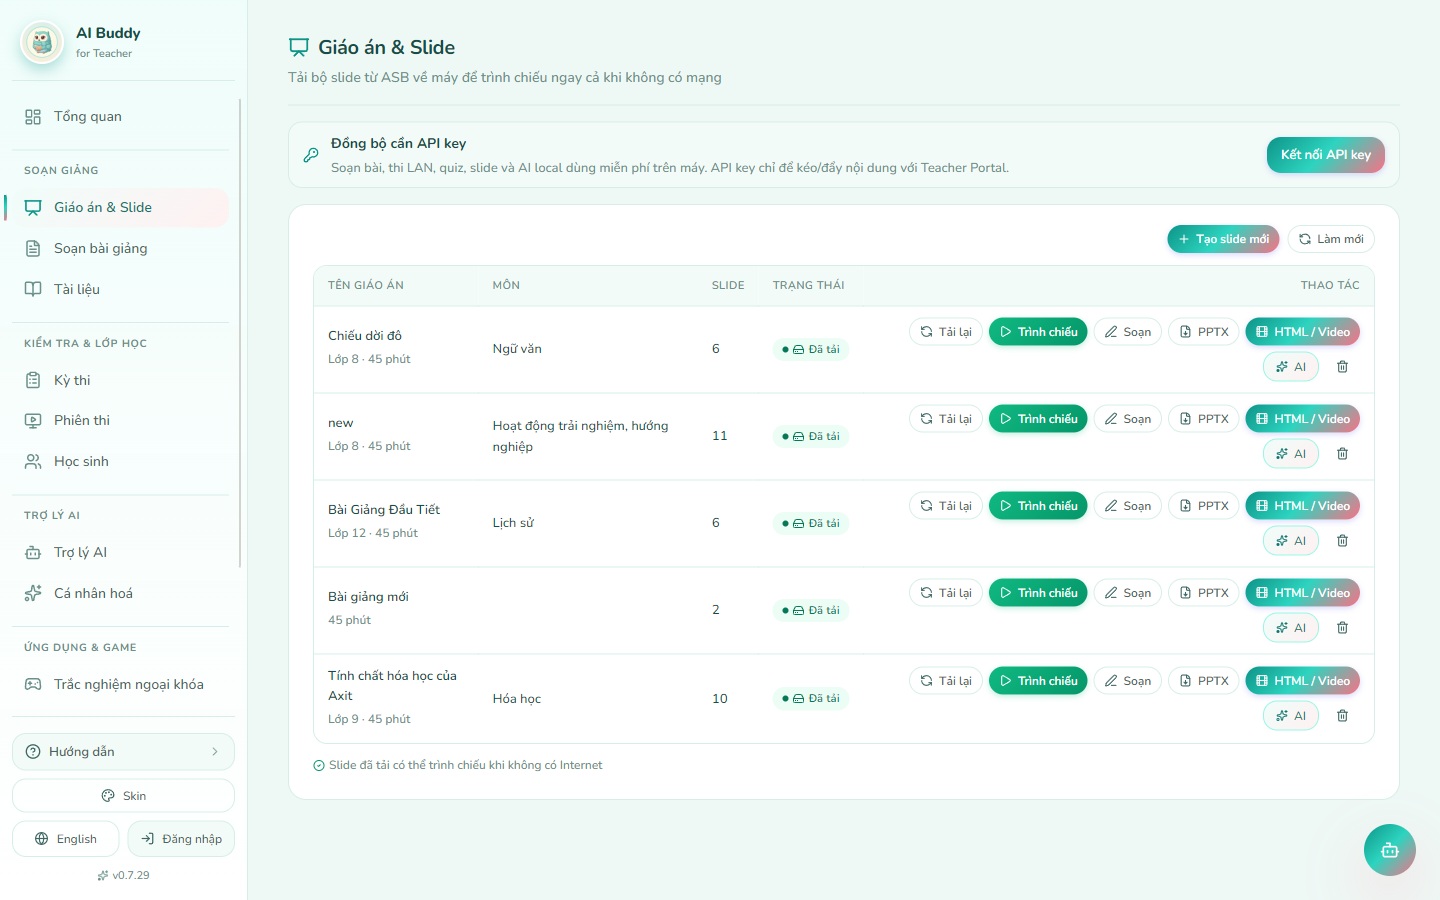
Task: Open Kỳ thi page
Action: pyautogui.click(x=120, y=381)
